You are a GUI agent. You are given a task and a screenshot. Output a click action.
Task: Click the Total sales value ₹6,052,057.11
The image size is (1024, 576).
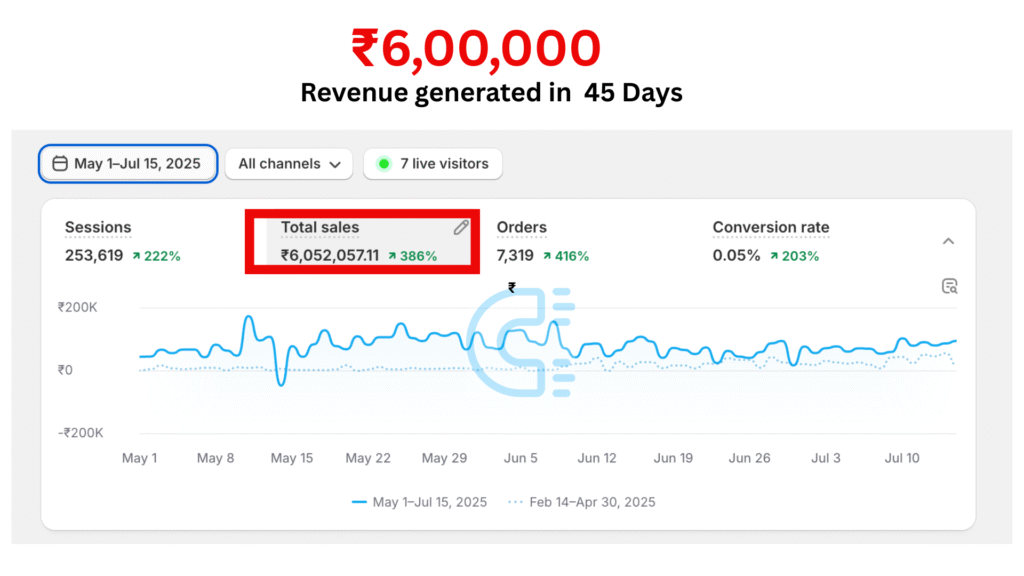coord(330,256)
